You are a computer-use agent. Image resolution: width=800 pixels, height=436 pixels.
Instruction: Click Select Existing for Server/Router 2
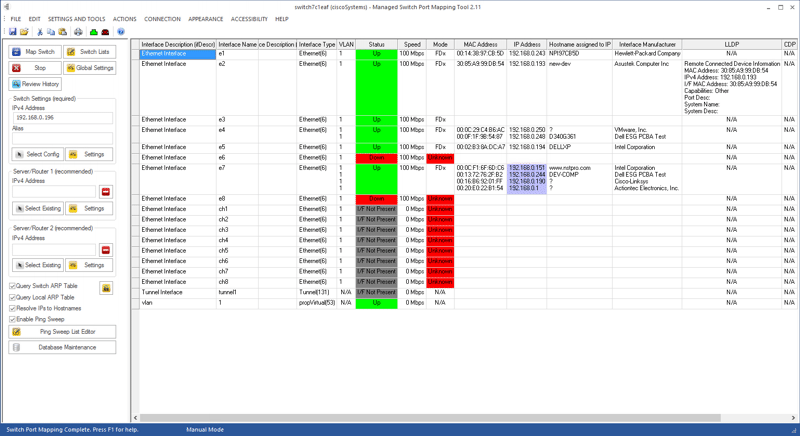coord(38,265)
